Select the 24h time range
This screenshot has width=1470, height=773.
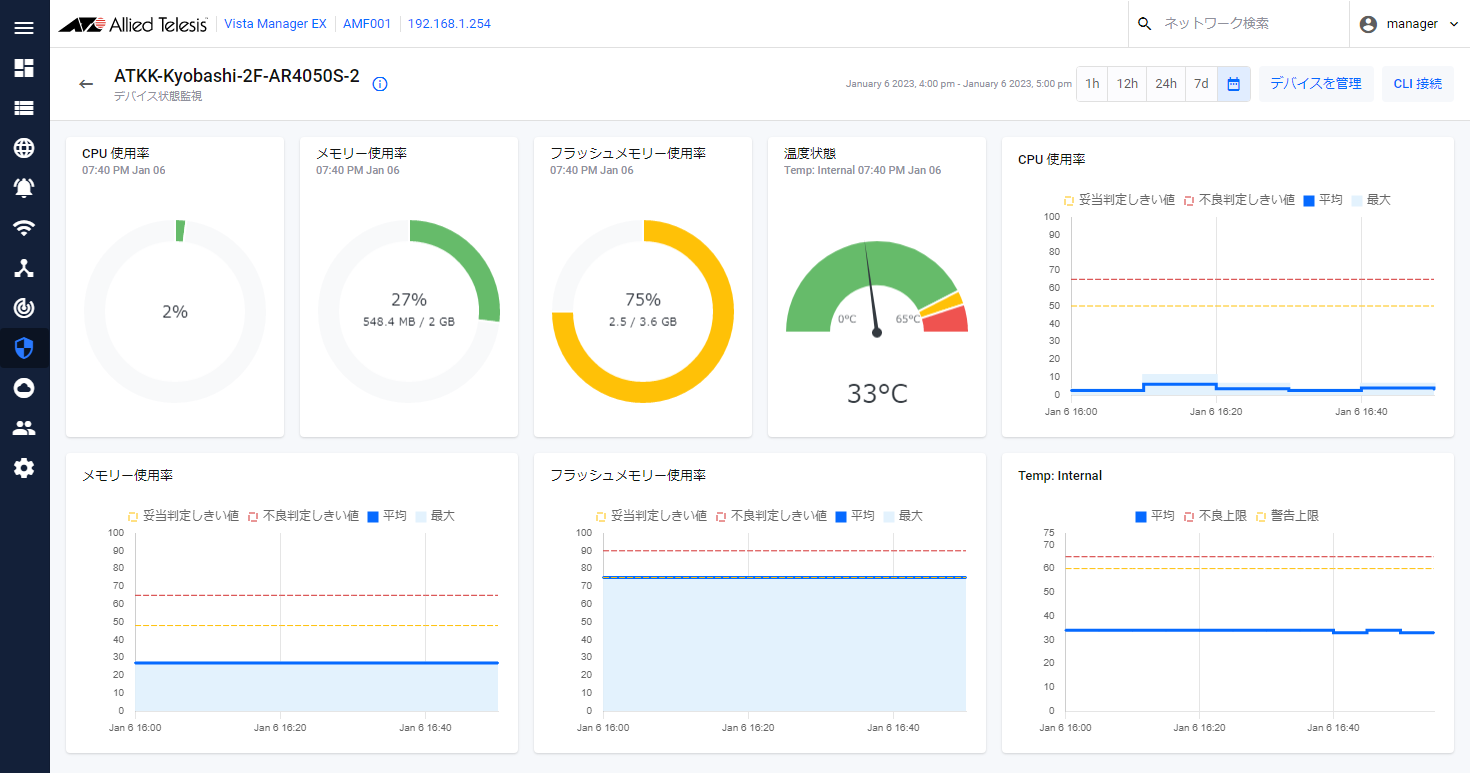1165,84
